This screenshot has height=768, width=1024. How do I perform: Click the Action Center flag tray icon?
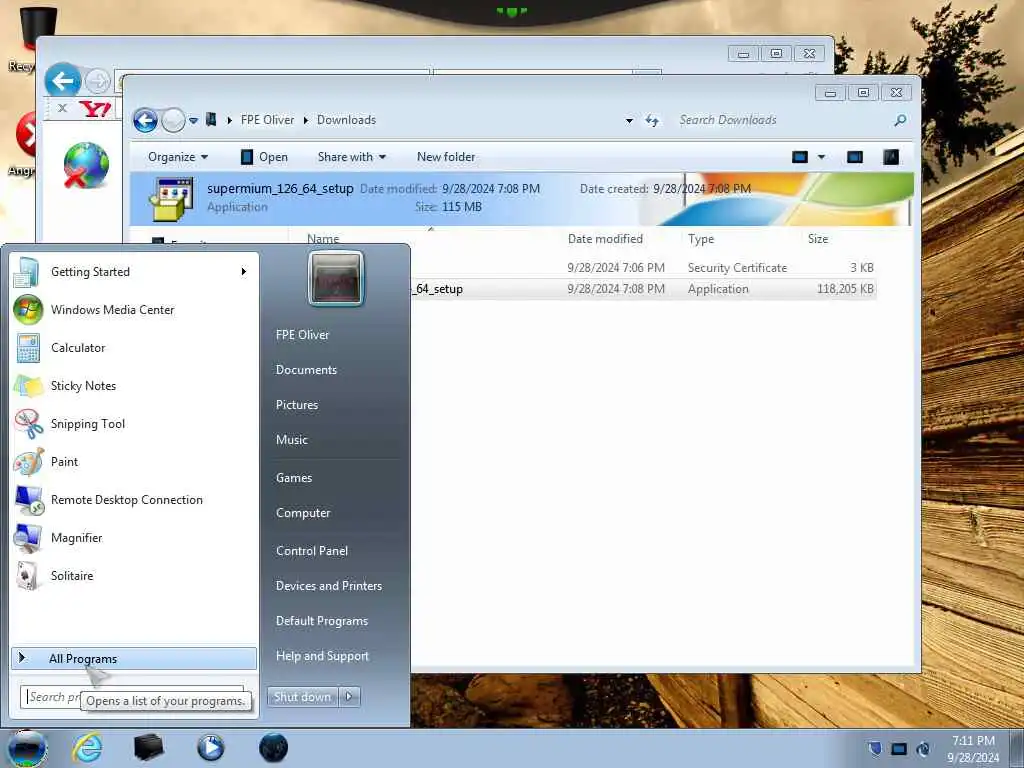click(875, 748)
